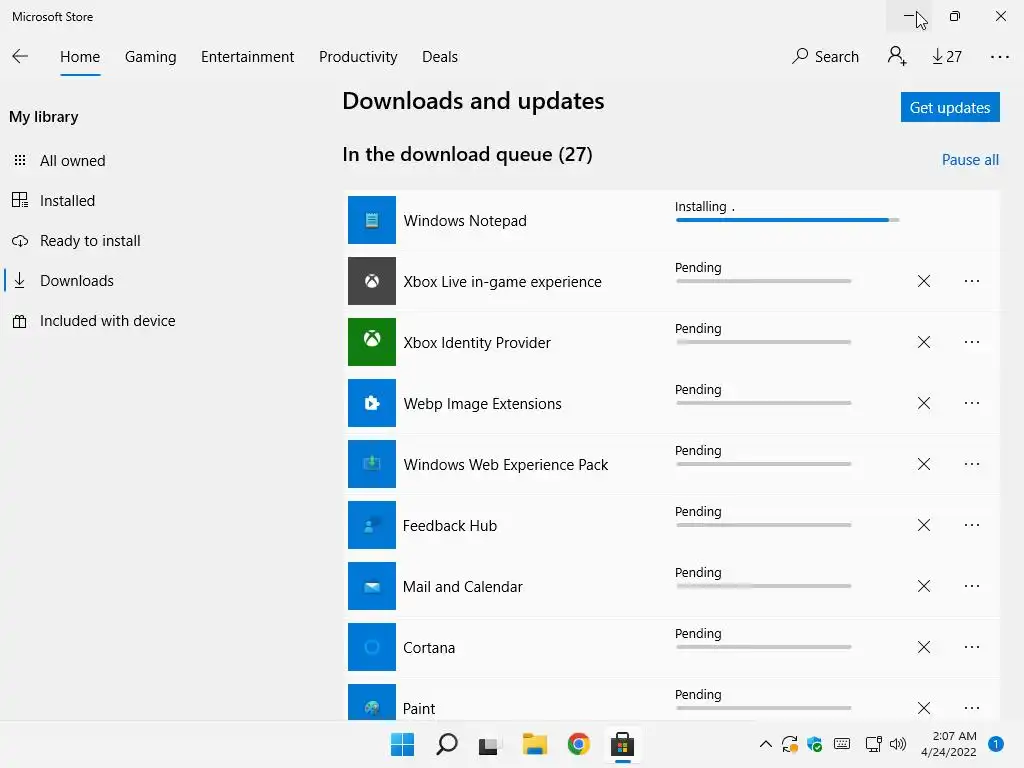This screenshot has height=768, width=1024.
Task: Select Downloads in the sidebar
Action: 77,281
